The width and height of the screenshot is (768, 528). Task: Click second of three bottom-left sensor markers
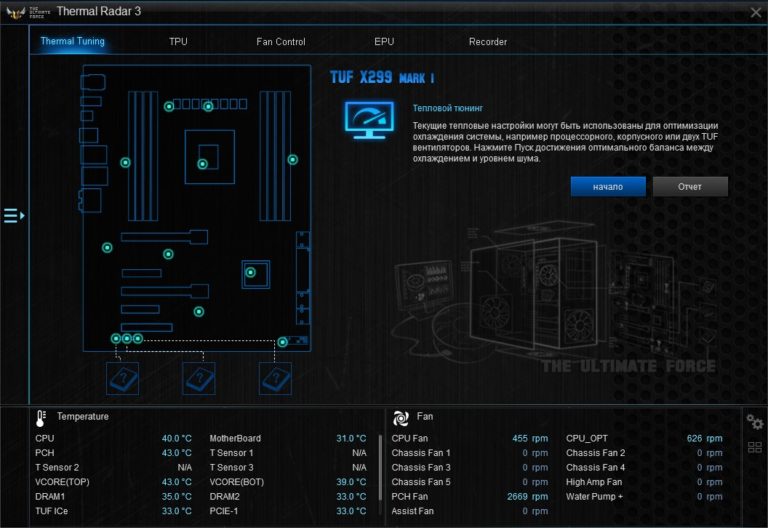point(127,338)
